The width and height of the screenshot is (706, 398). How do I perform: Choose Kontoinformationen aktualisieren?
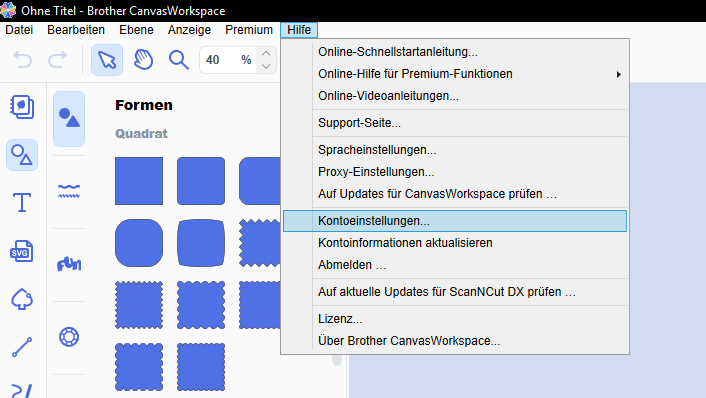[455, 243]
